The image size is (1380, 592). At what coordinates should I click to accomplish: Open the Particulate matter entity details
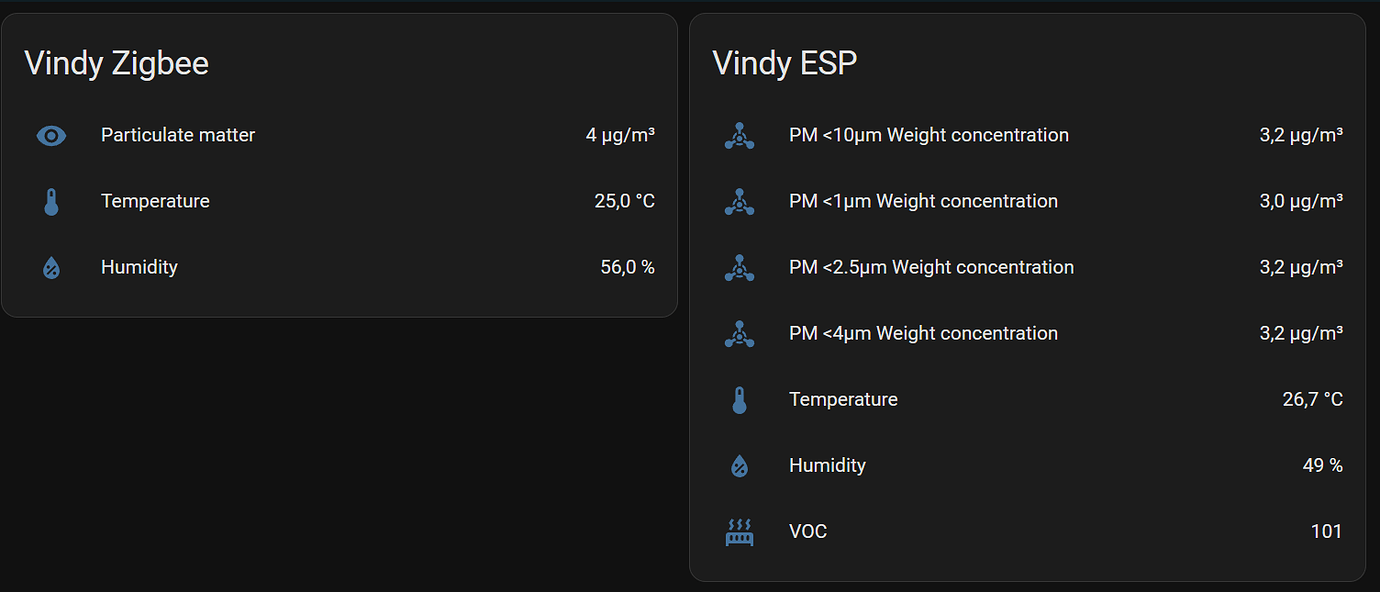[339, 135]
